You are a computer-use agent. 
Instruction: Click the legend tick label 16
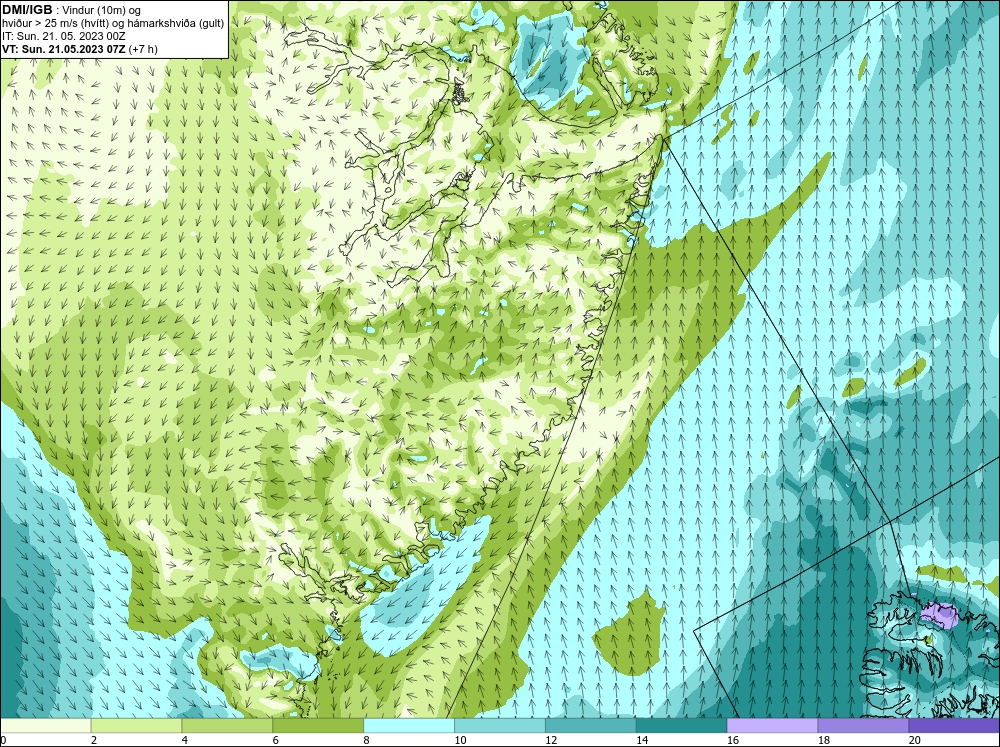point(733,740)
